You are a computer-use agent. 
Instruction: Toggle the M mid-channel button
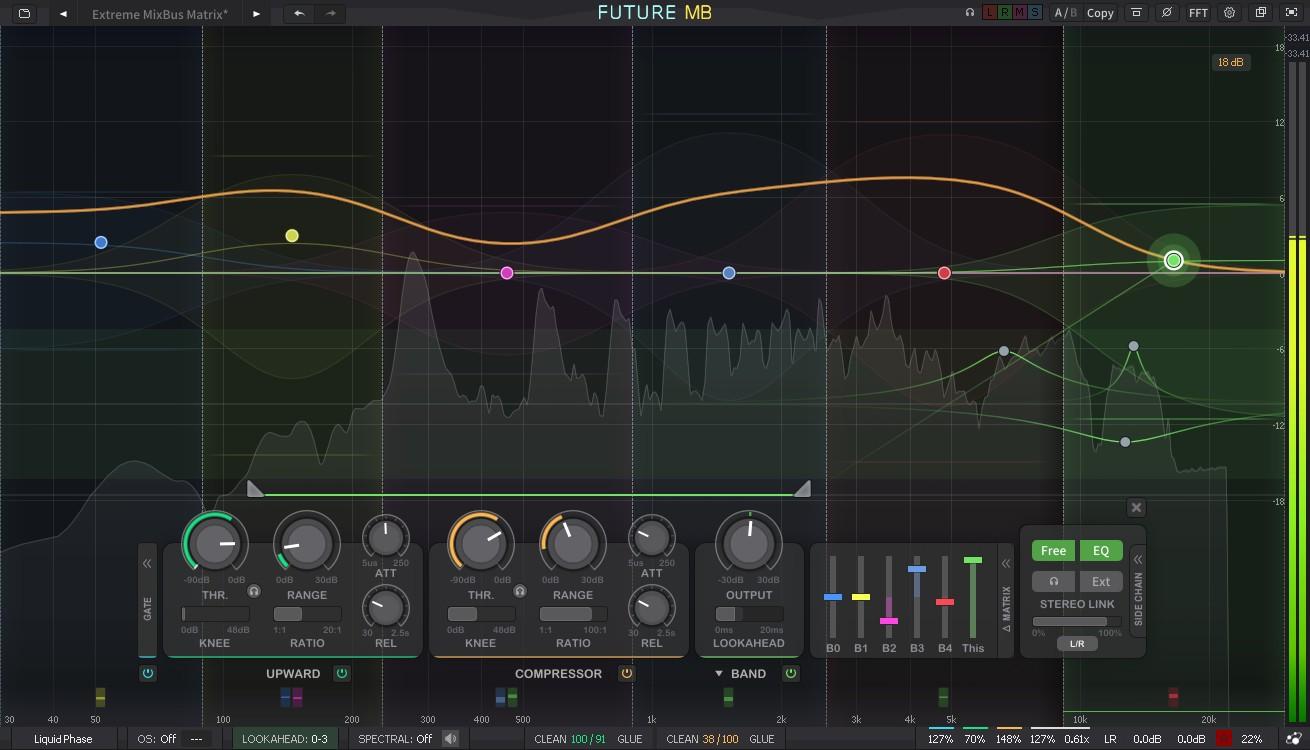[1019, 12]
